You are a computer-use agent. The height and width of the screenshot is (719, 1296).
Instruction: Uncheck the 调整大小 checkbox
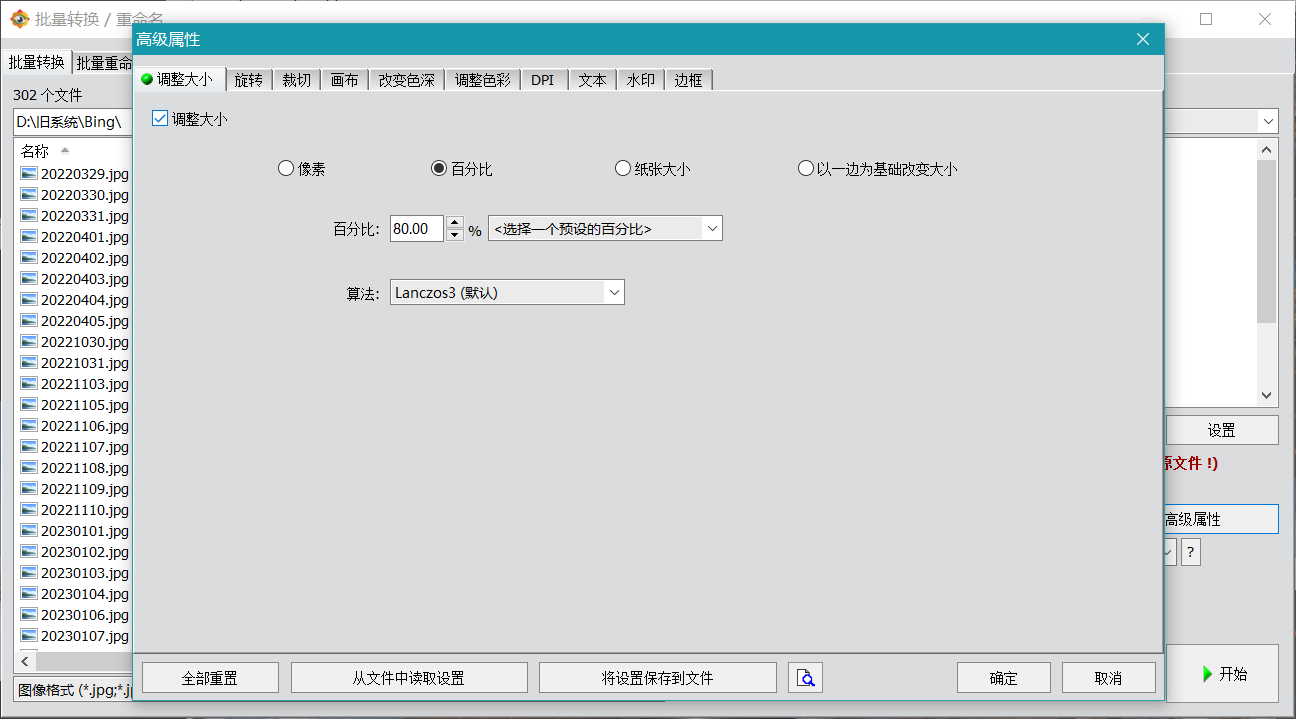(160, 118)
